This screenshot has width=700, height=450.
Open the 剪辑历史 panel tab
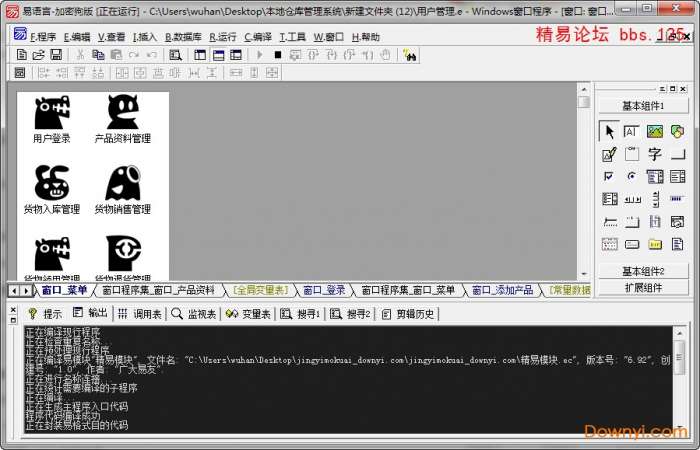click(408, 314)
